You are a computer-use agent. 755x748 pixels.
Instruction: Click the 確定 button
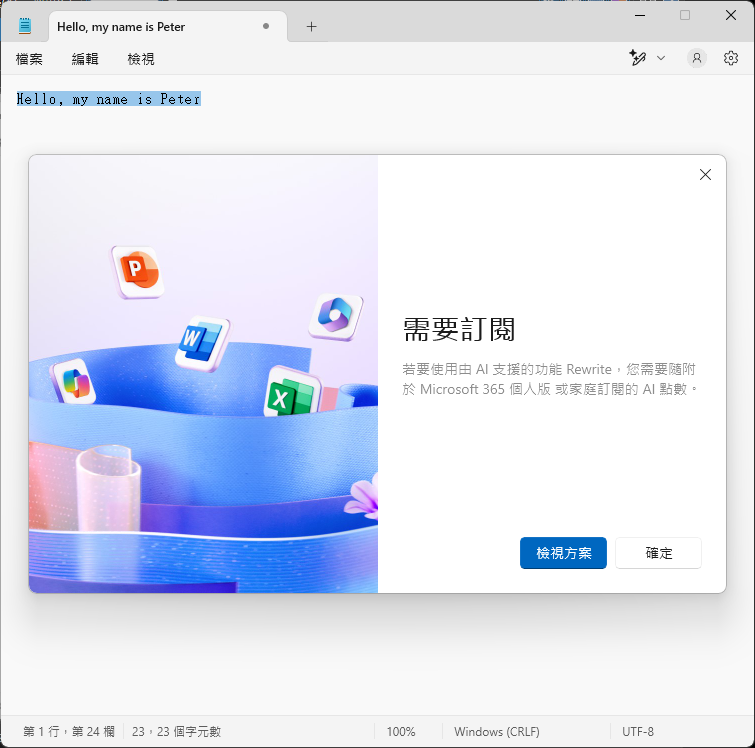(658, 553)
